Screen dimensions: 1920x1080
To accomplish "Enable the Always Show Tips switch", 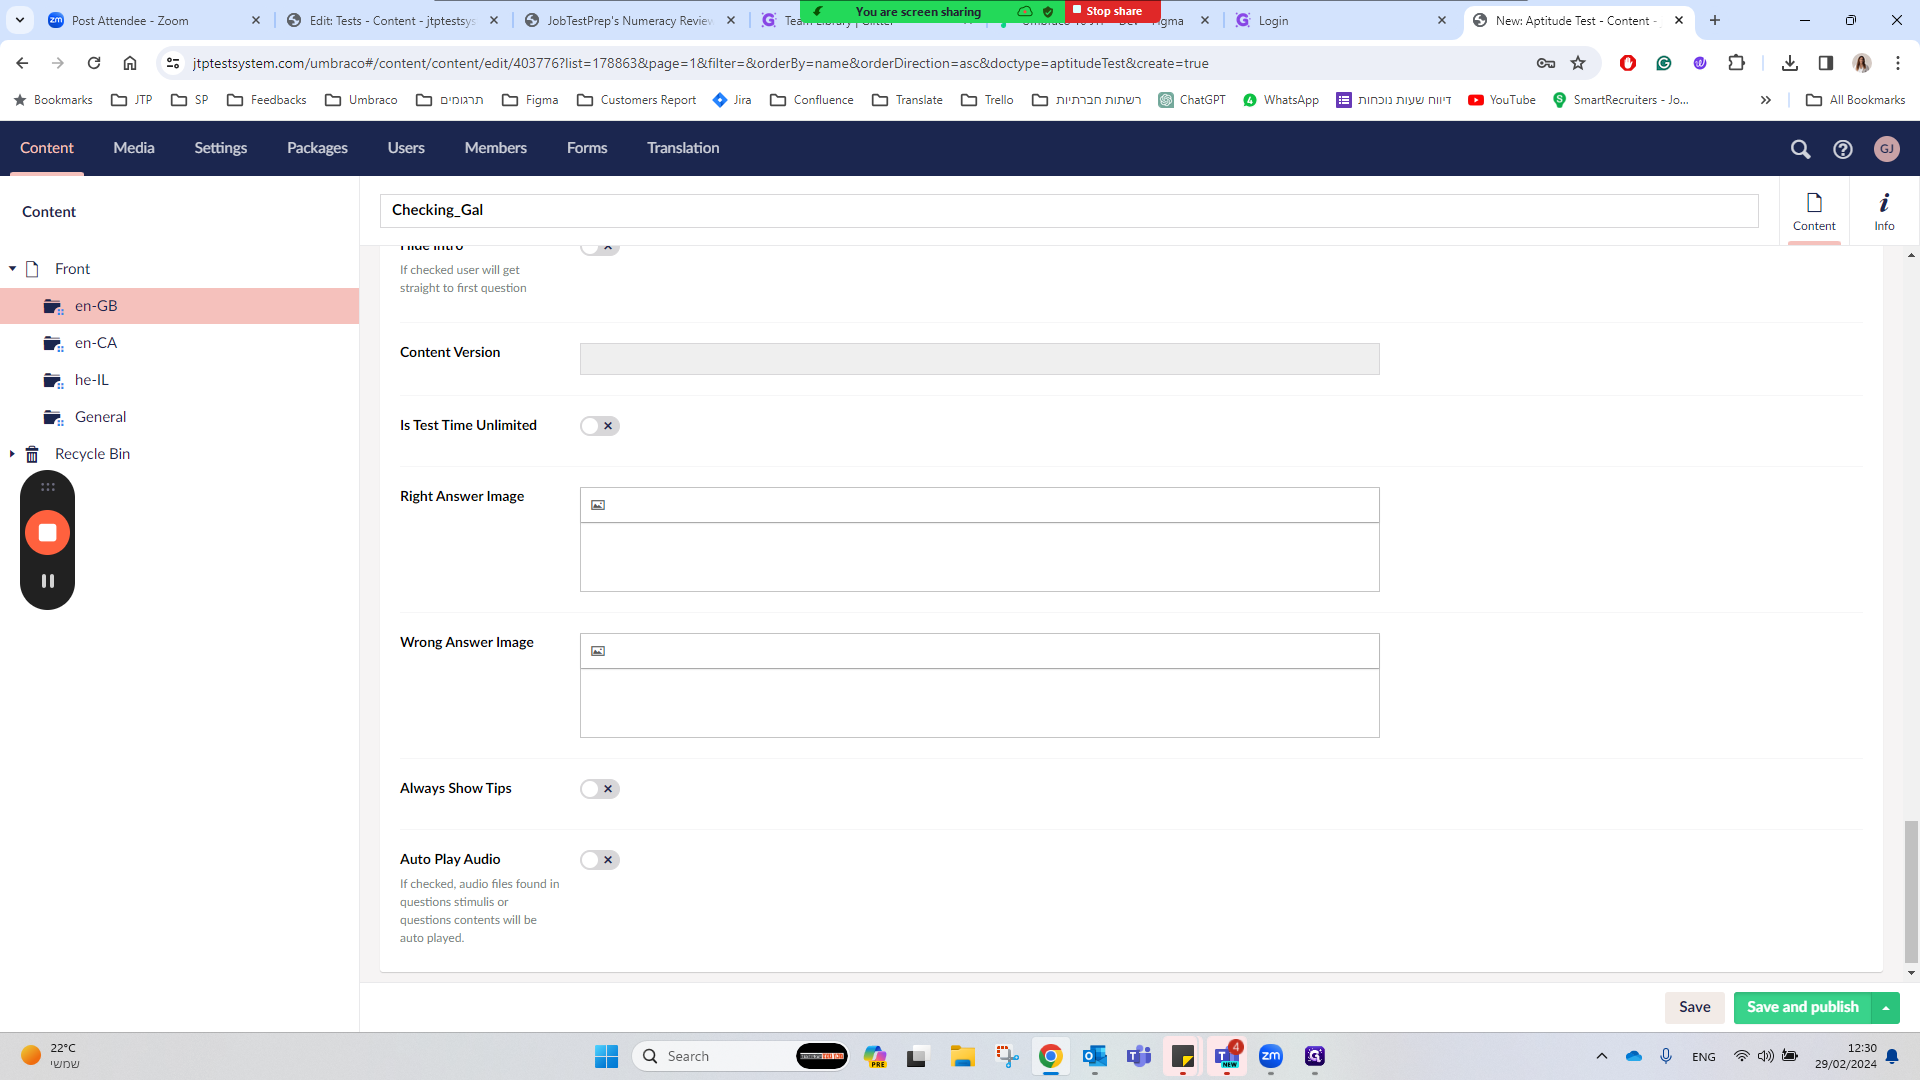I will click(600, 789).
